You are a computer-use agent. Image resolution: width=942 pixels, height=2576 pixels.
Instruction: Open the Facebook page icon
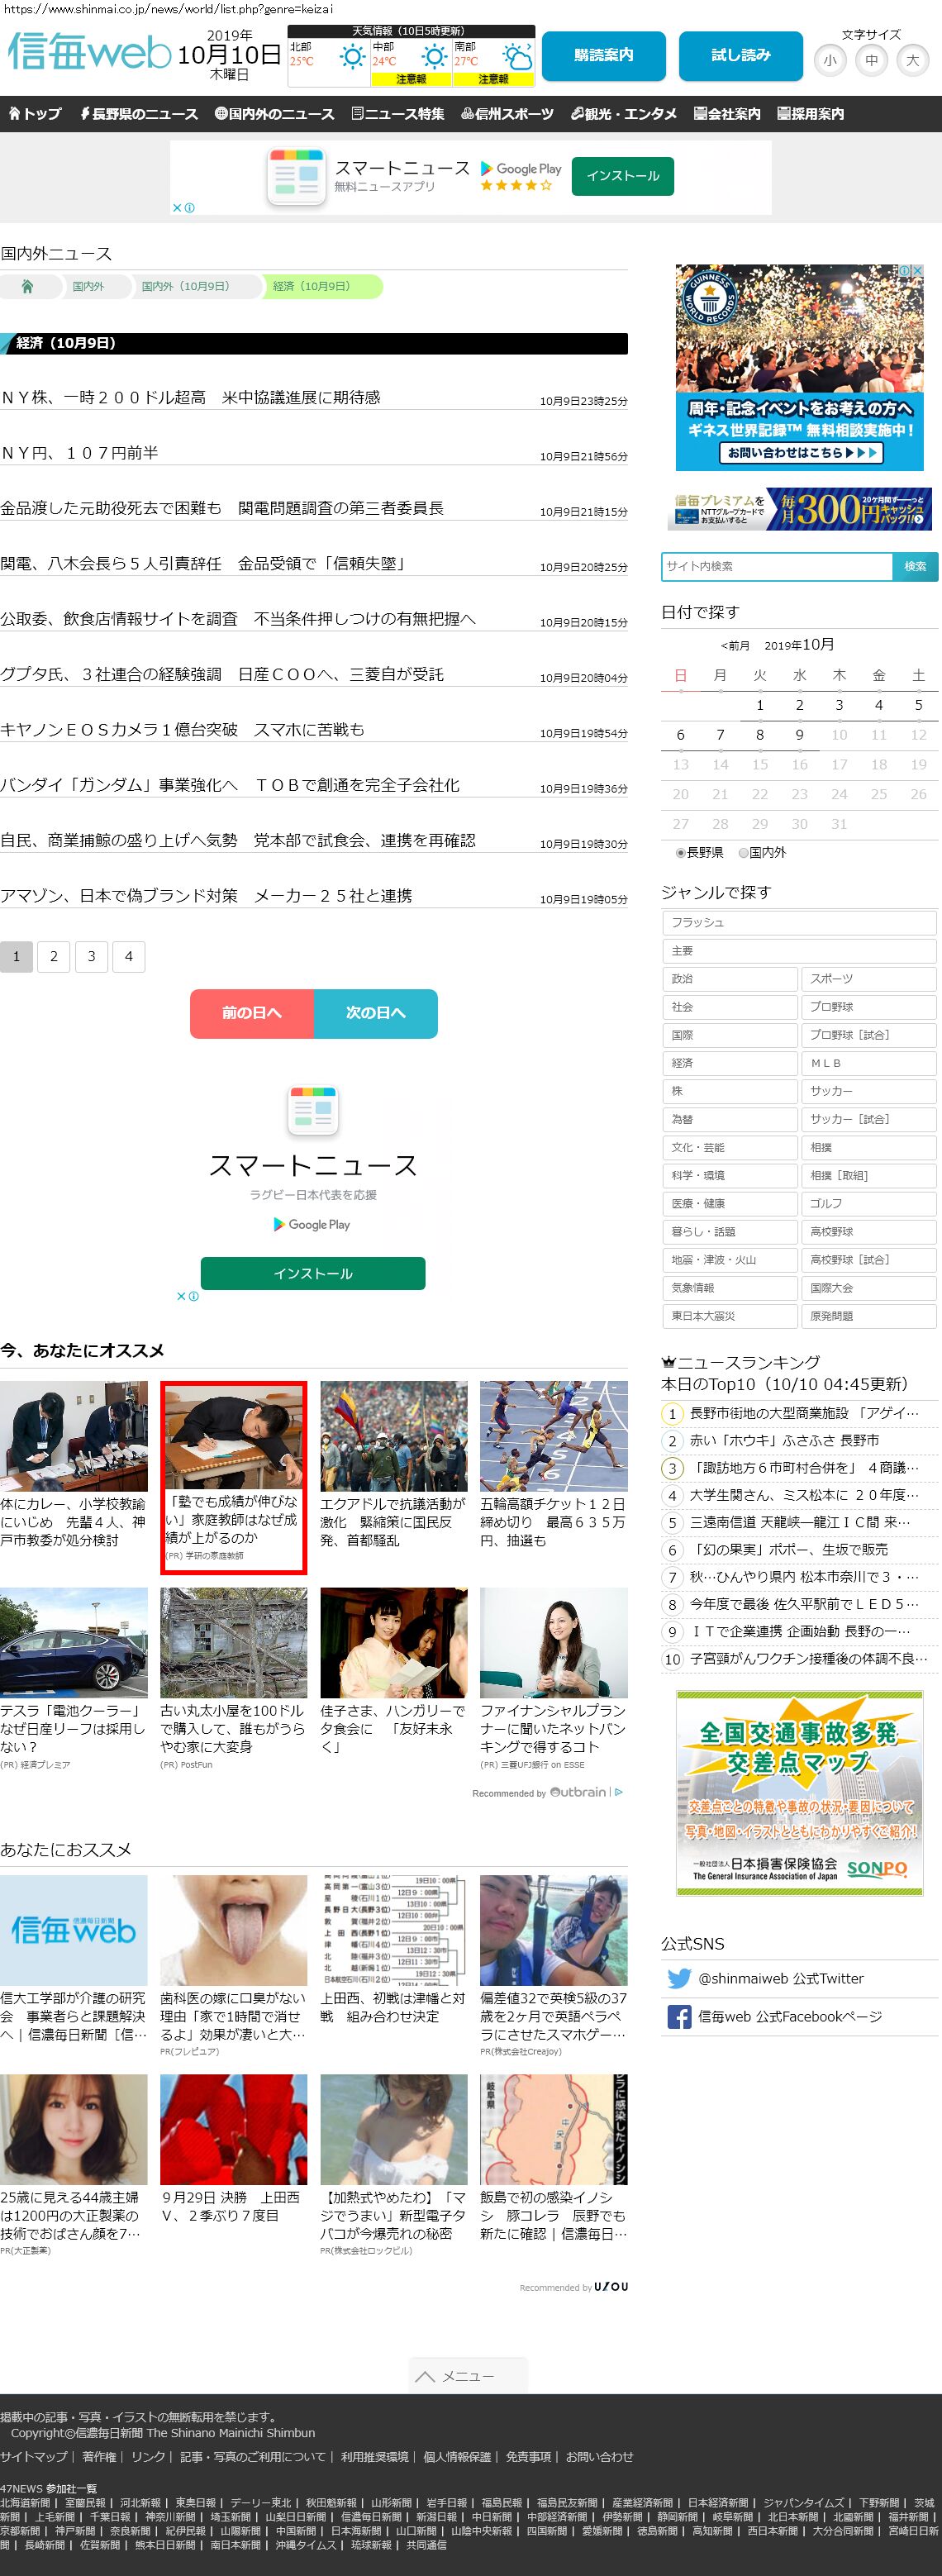[x=679, y=2016]
